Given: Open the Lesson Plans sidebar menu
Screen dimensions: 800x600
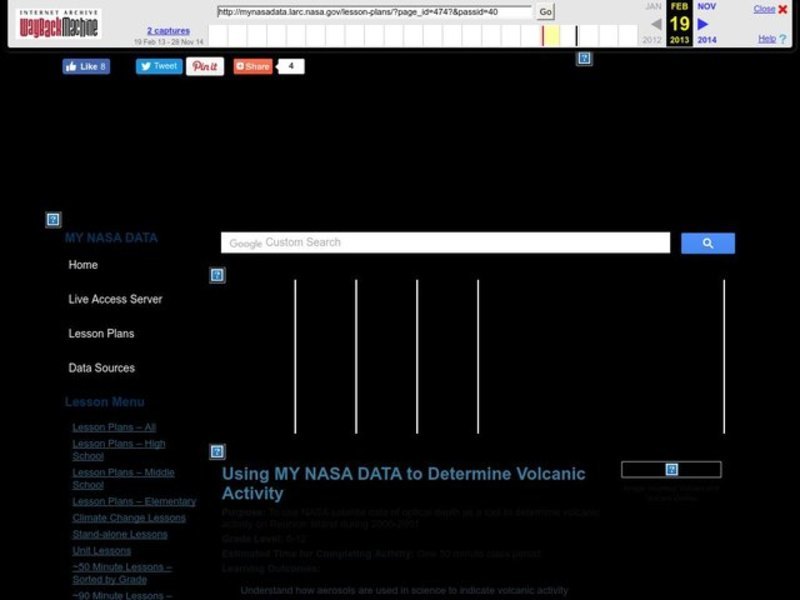Looking at the screenshot, I should 100,333.
